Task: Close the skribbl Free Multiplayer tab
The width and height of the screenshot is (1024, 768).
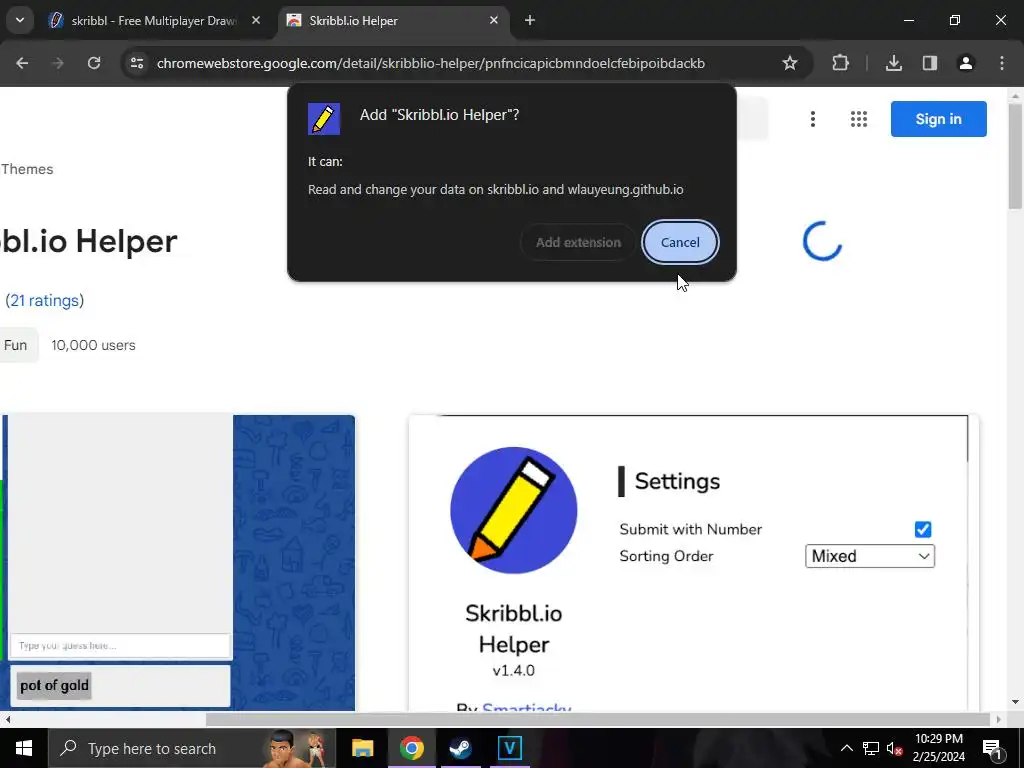Action: 256,20
